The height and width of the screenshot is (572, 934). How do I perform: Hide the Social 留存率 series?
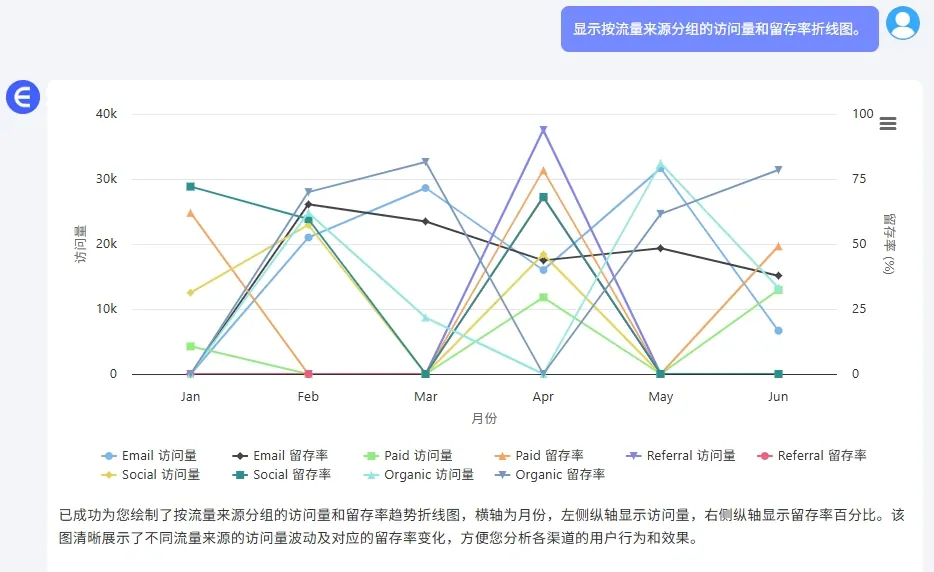tap(282, 475)
